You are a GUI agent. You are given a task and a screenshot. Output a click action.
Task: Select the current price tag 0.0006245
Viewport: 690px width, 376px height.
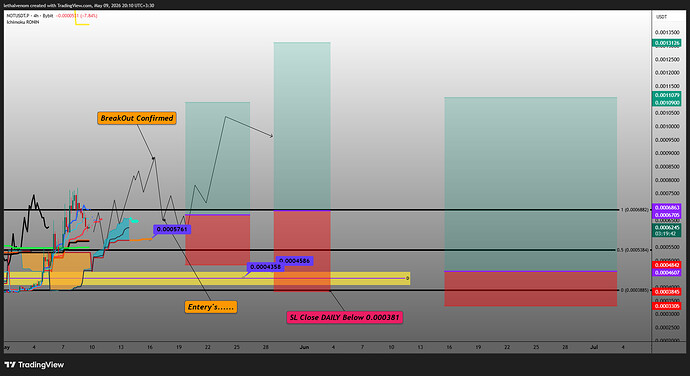(667, 228)
